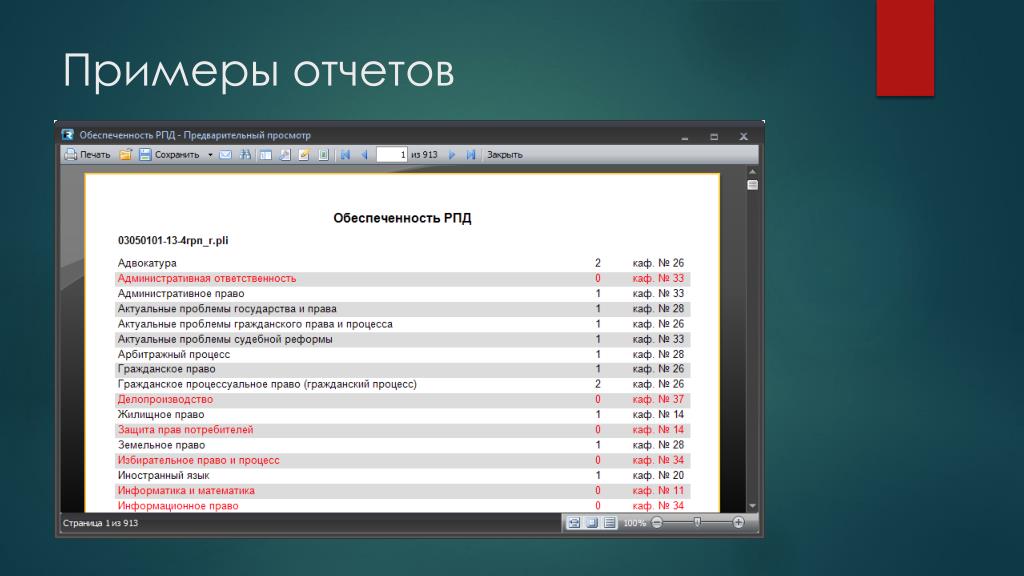
Task: Click the Закрыть button in toolbar
Action: point(505,155)
